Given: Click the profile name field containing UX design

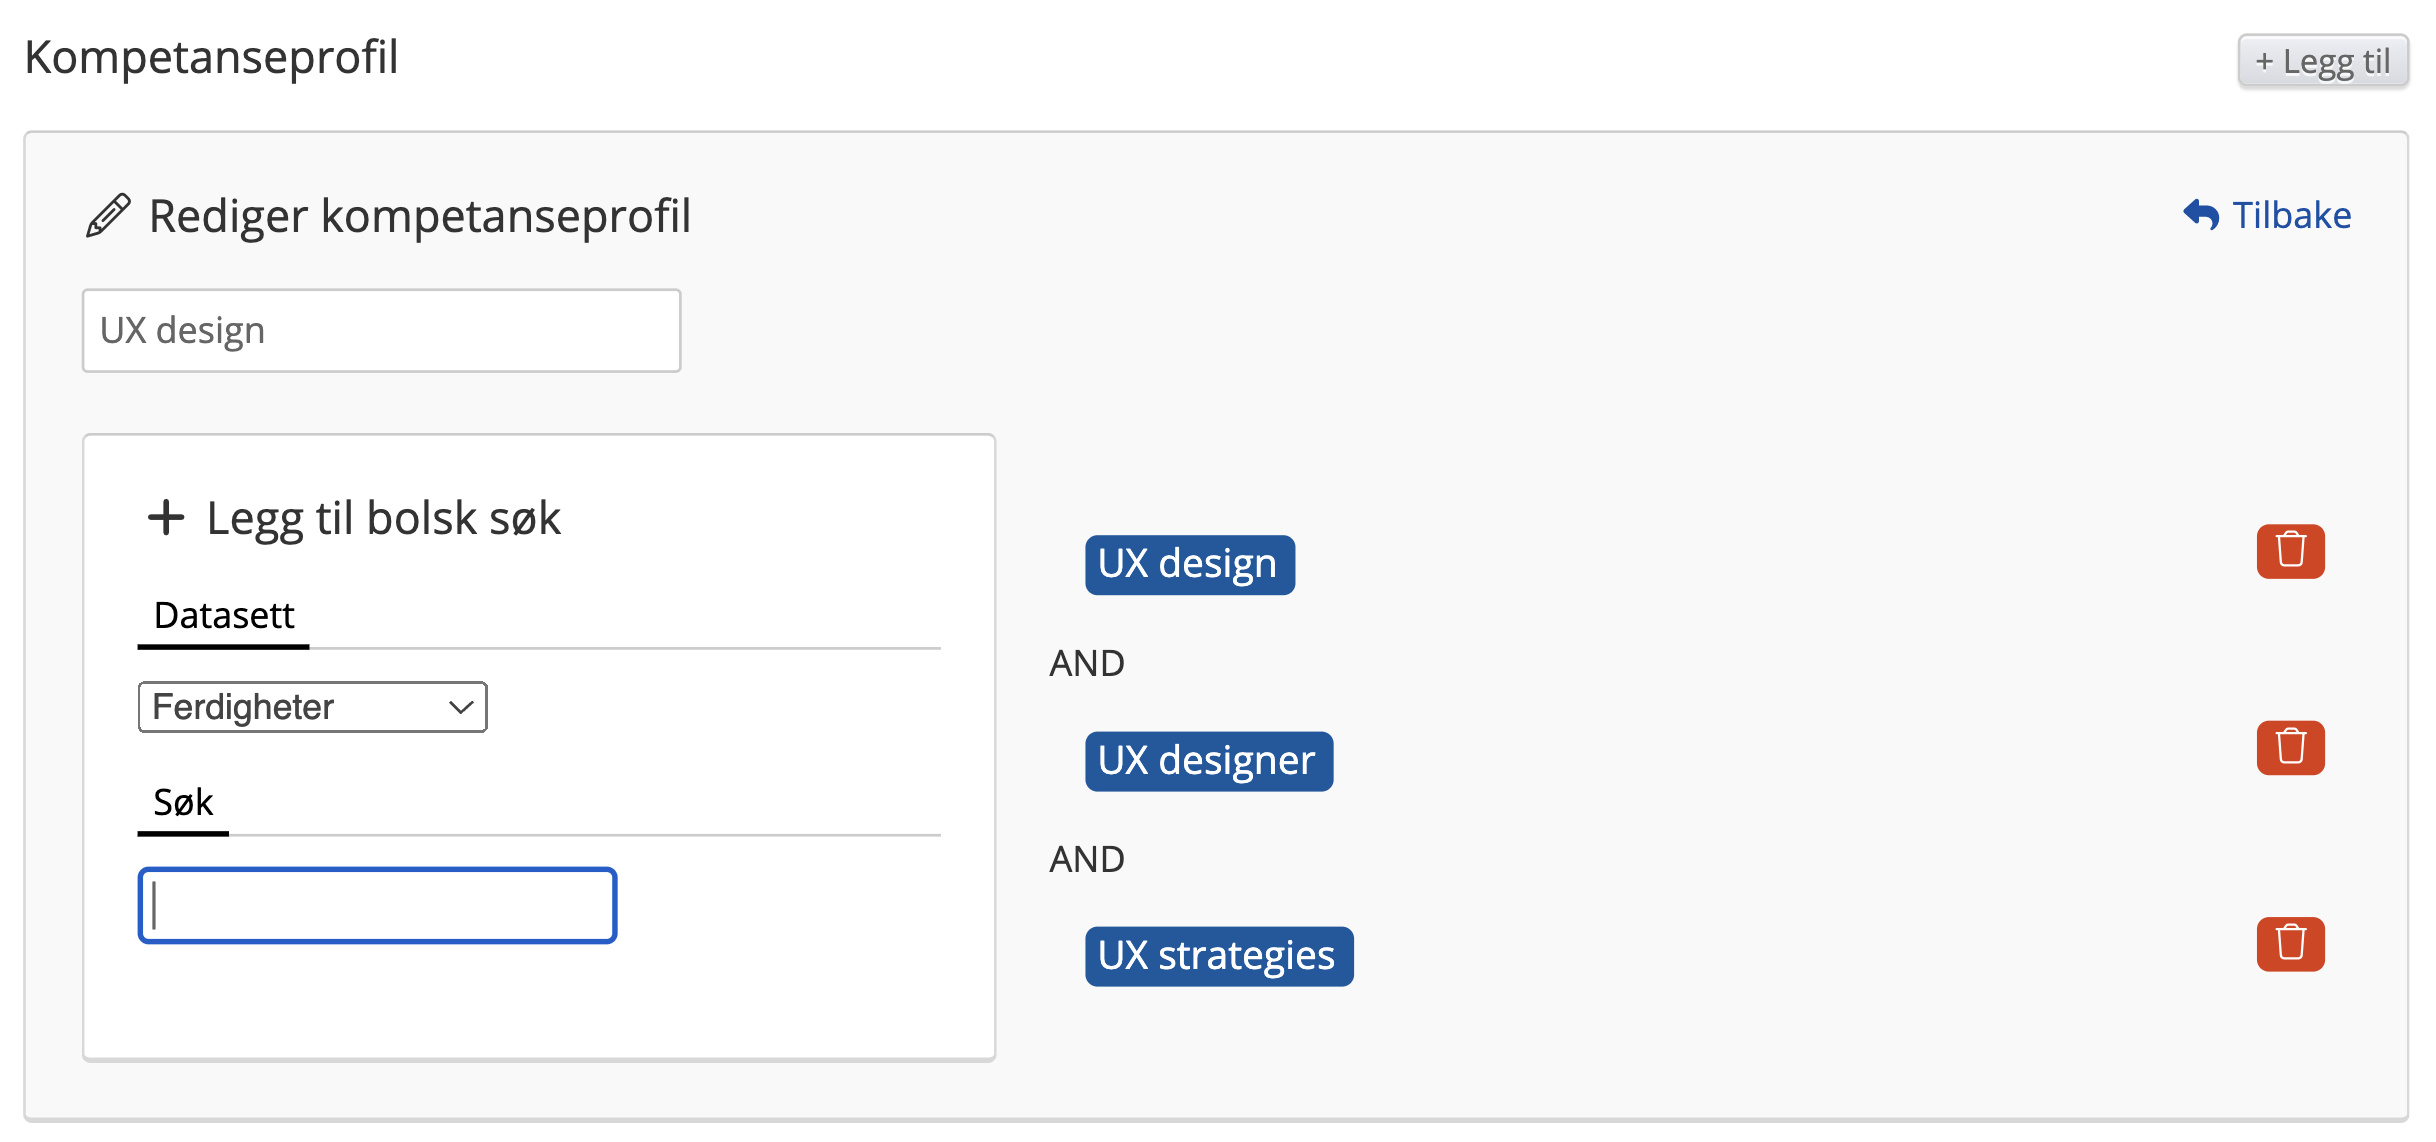Looking at the screenshot, I should [381, 331].
